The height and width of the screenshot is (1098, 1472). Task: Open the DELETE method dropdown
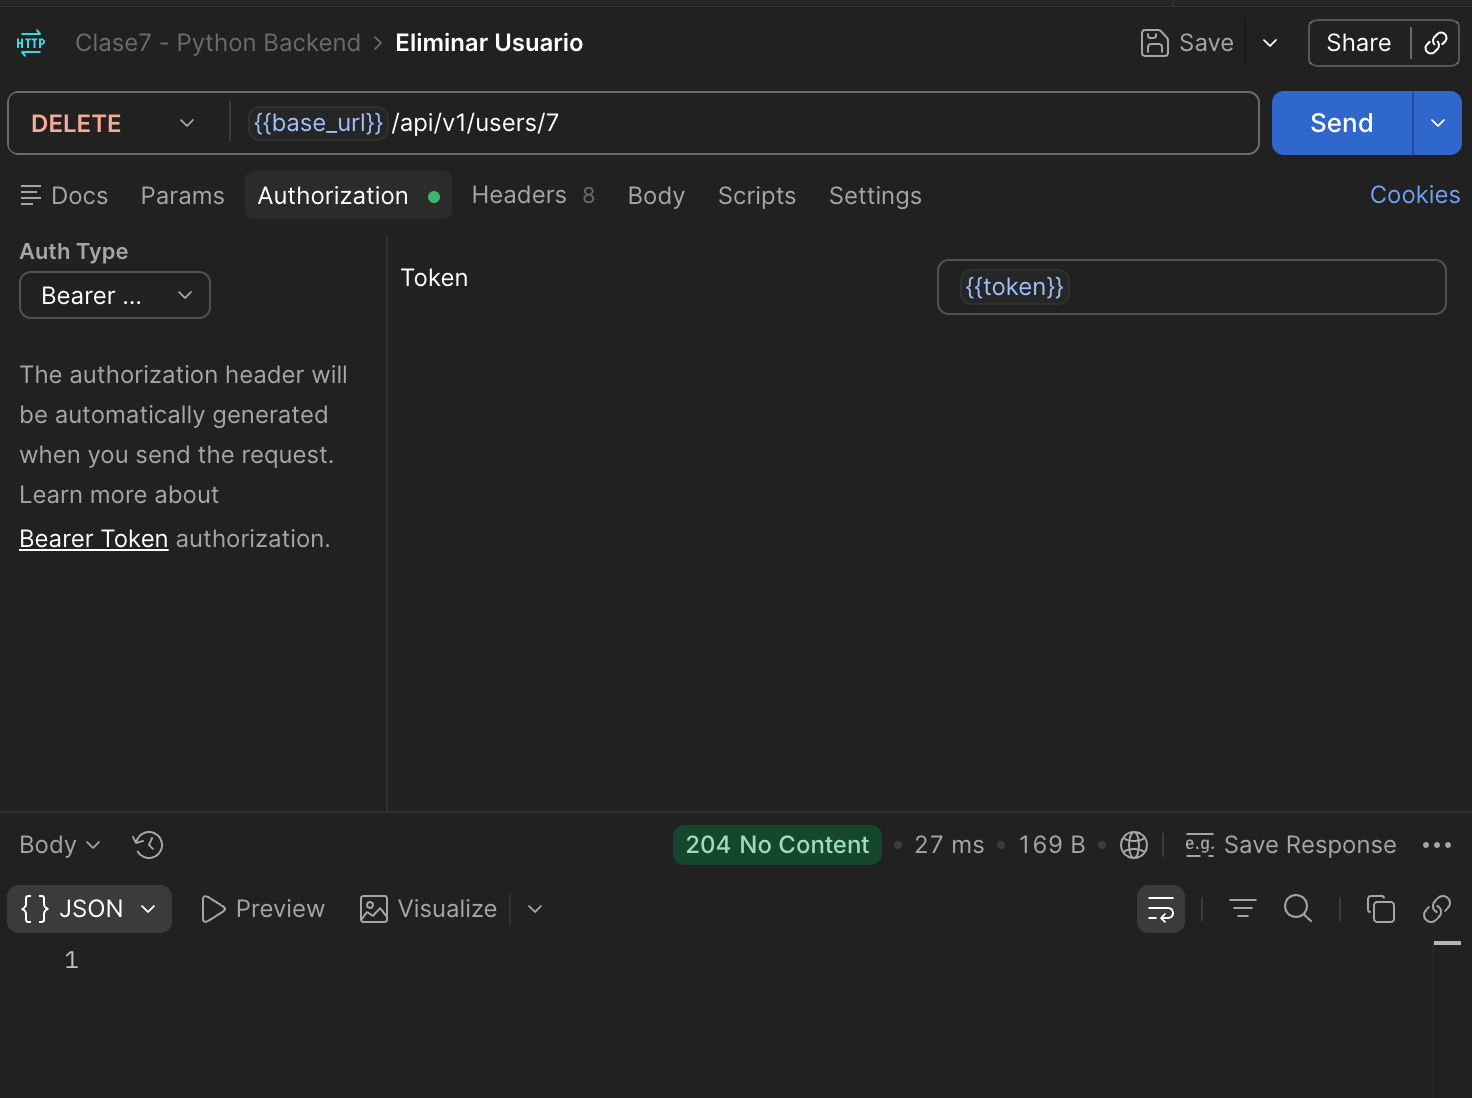tap(113, 123)
